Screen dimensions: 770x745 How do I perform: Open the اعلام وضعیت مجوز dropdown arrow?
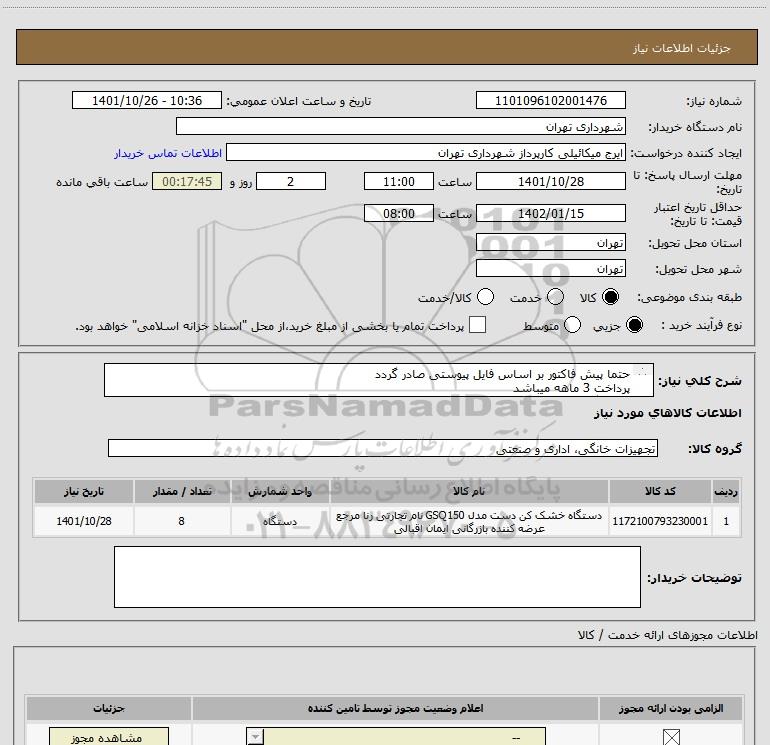pyautogui.click(x=255, y=737)
